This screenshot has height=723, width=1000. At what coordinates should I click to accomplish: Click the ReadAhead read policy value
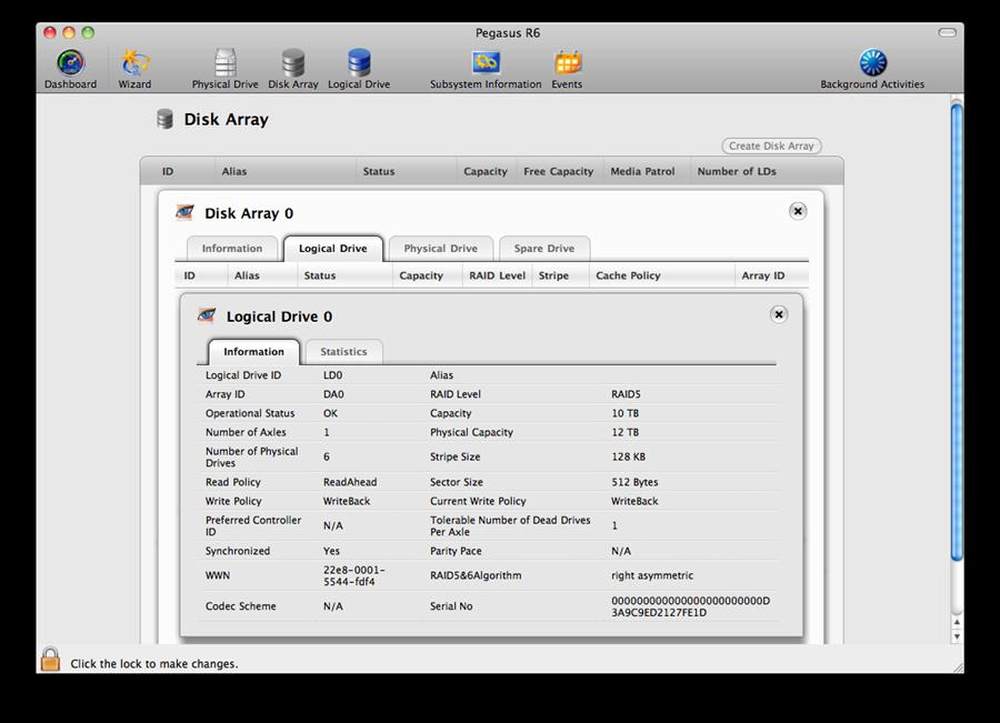pos(350,483)
